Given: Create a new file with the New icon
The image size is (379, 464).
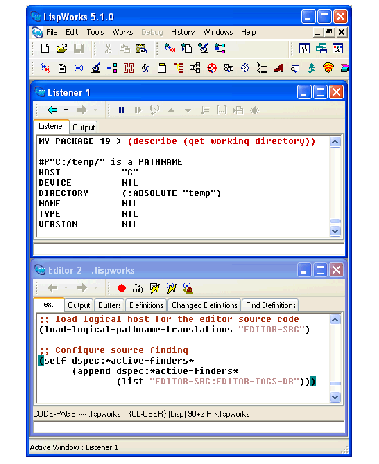Looking at the screenshot, I should [45, 49].
